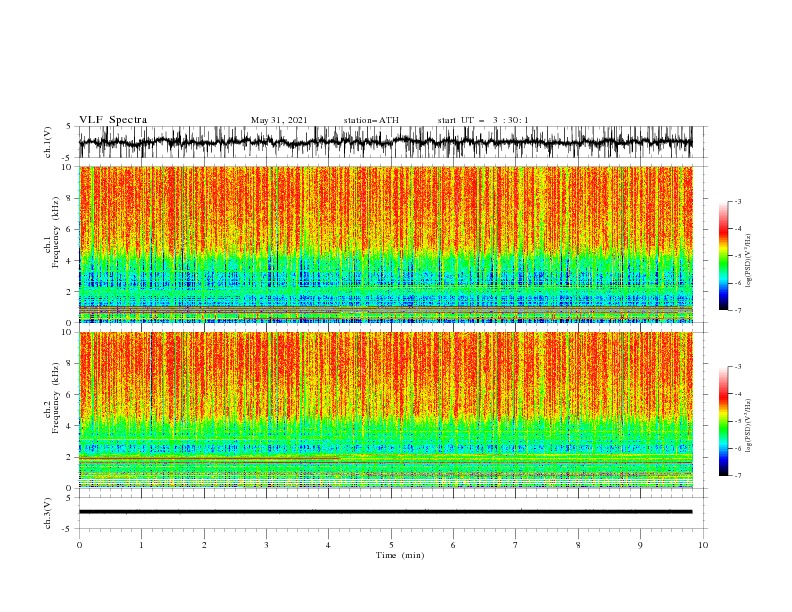This screenshot has height=612, width=792.
Task: Click the ch.1 color scale bar
Action: [723, 256]
